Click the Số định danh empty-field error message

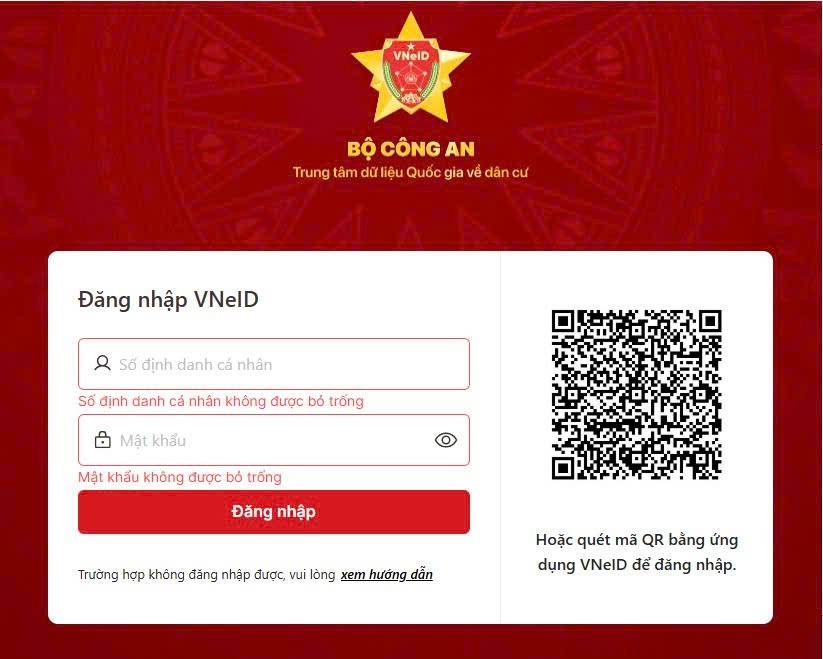click(220, 401)
